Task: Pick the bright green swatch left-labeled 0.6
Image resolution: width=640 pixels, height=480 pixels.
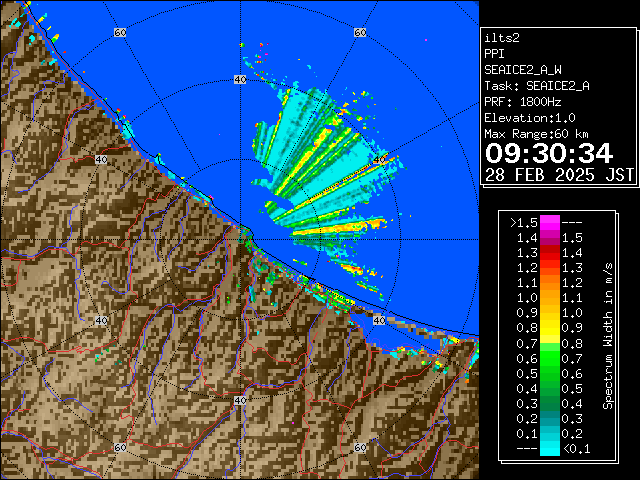Action: (x=550, y=358)
